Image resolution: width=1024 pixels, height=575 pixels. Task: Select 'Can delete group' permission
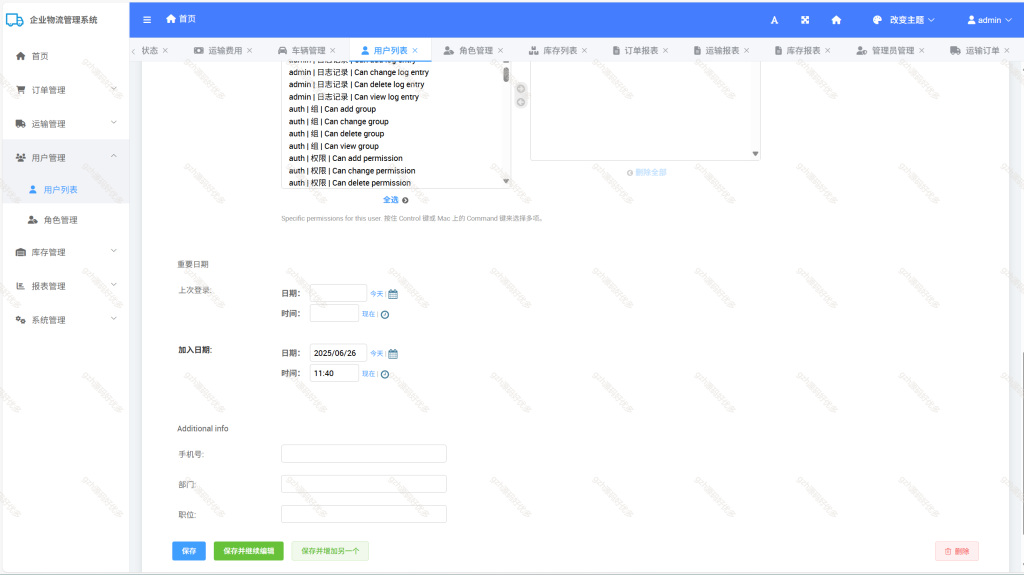pyautogui.click(x=336, y=134)
